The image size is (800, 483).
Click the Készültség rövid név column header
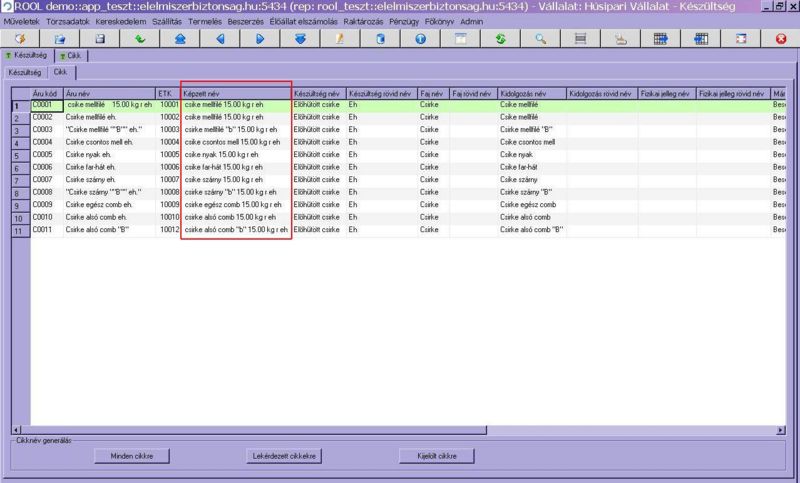coord(382,94)
